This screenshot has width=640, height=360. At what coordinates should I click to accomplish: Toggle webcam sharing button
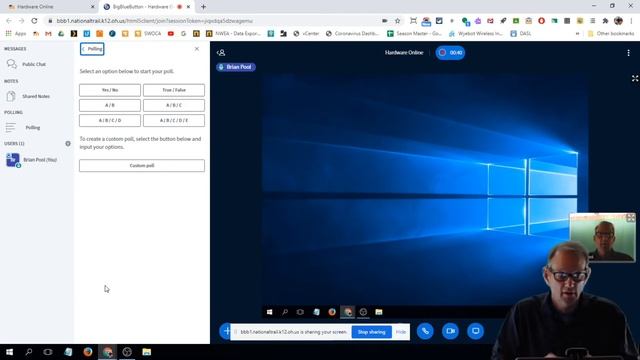tap(450, 331)
